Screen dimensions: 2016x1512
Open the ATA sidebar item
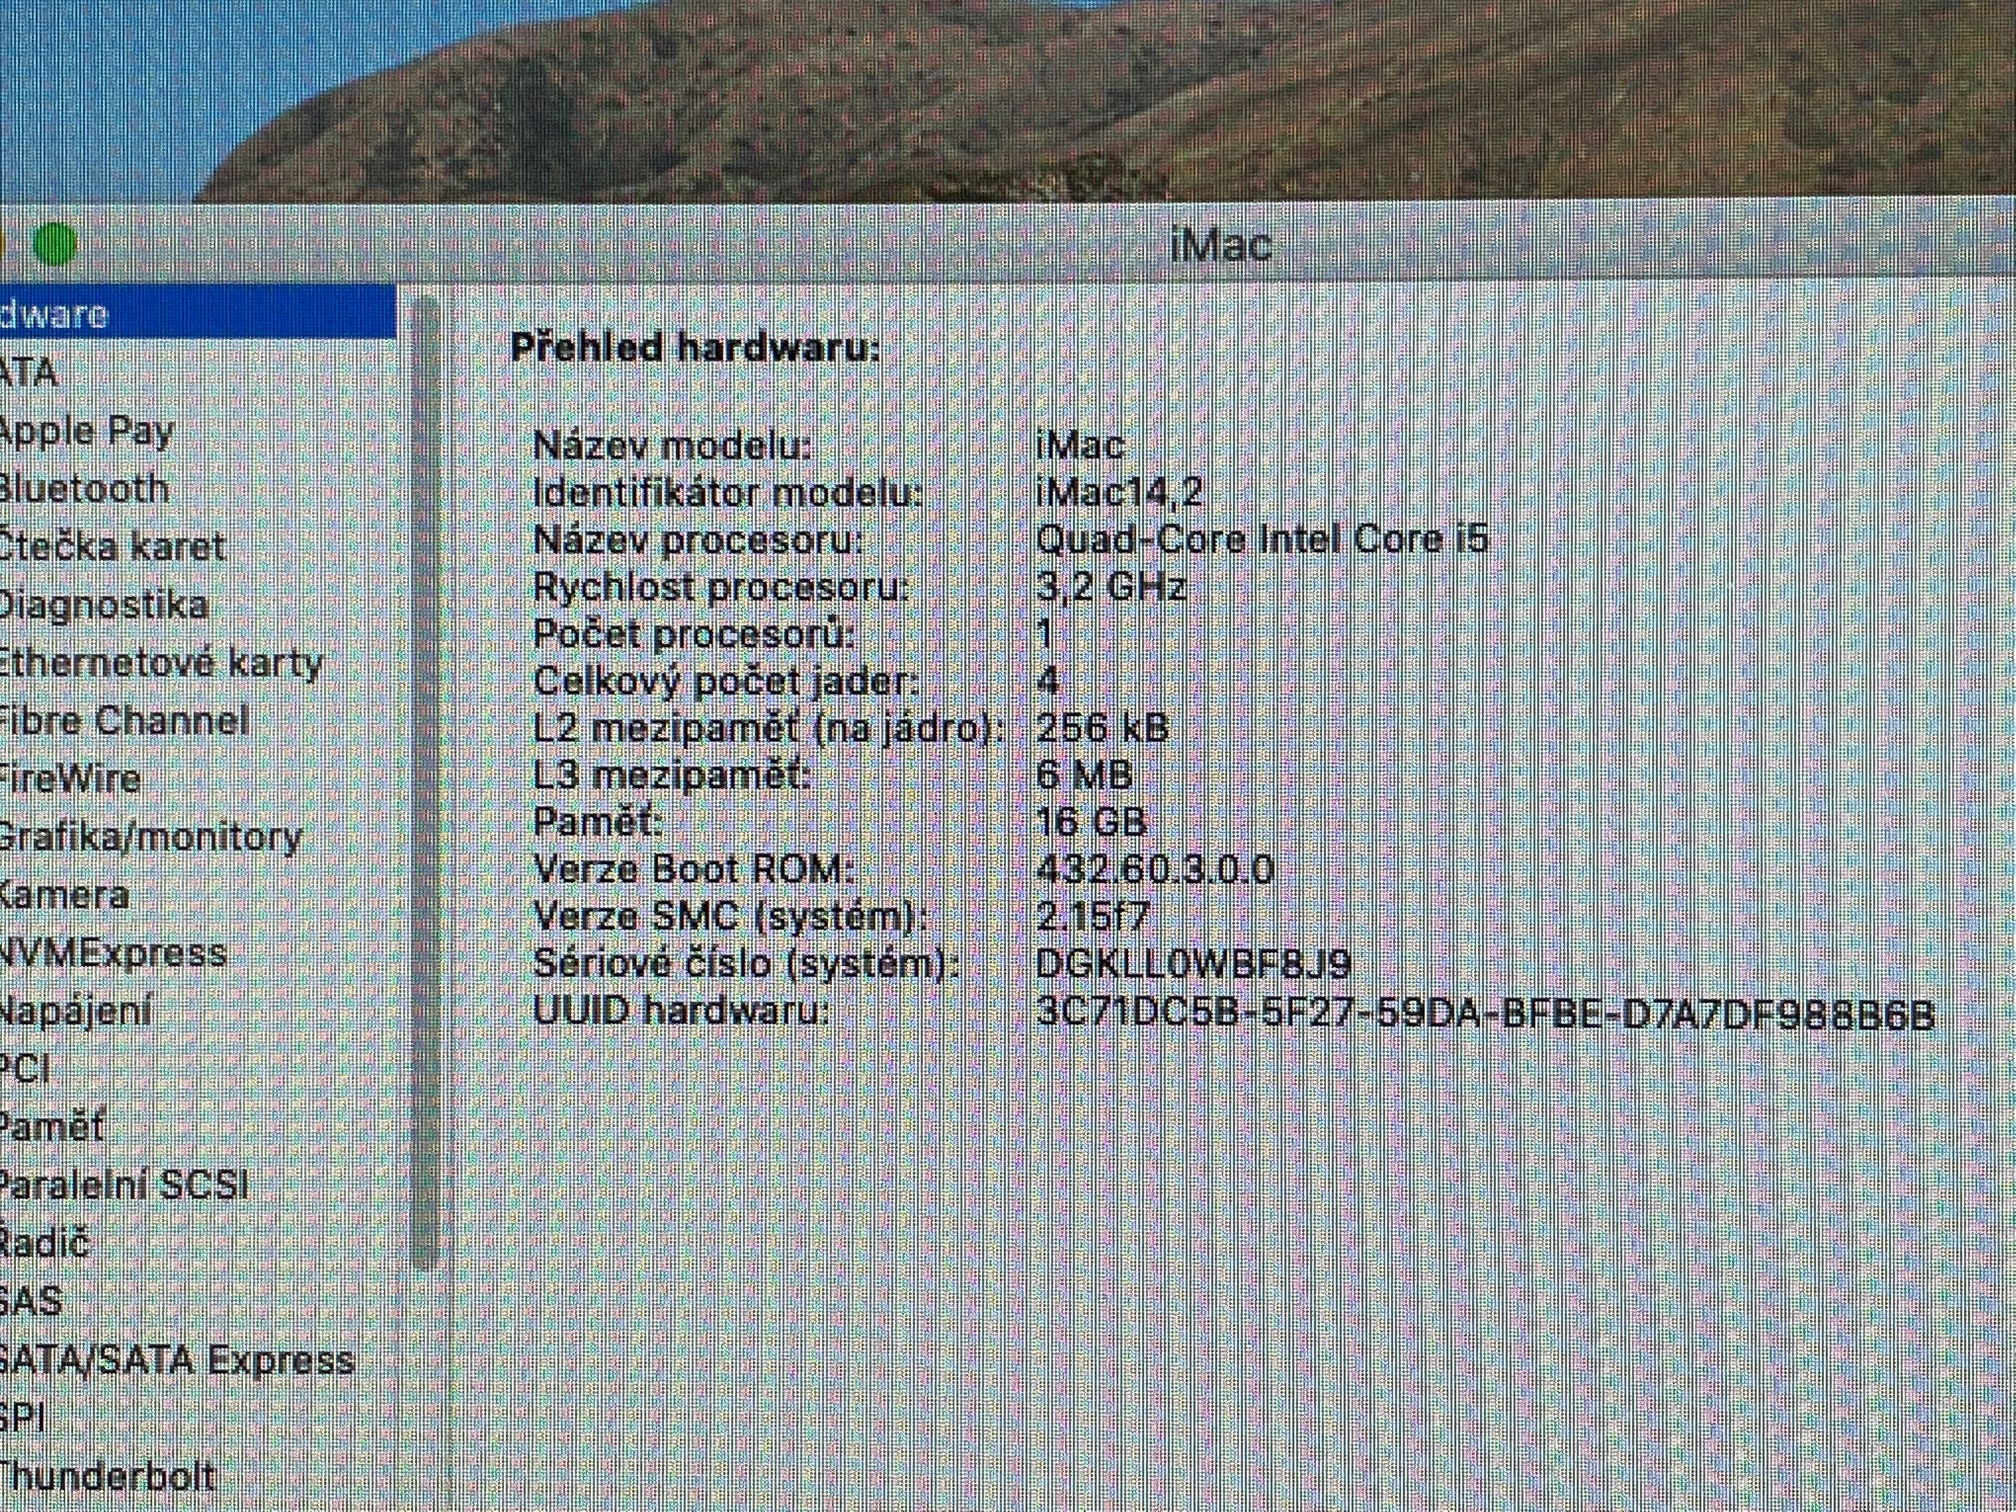[28, 373]
